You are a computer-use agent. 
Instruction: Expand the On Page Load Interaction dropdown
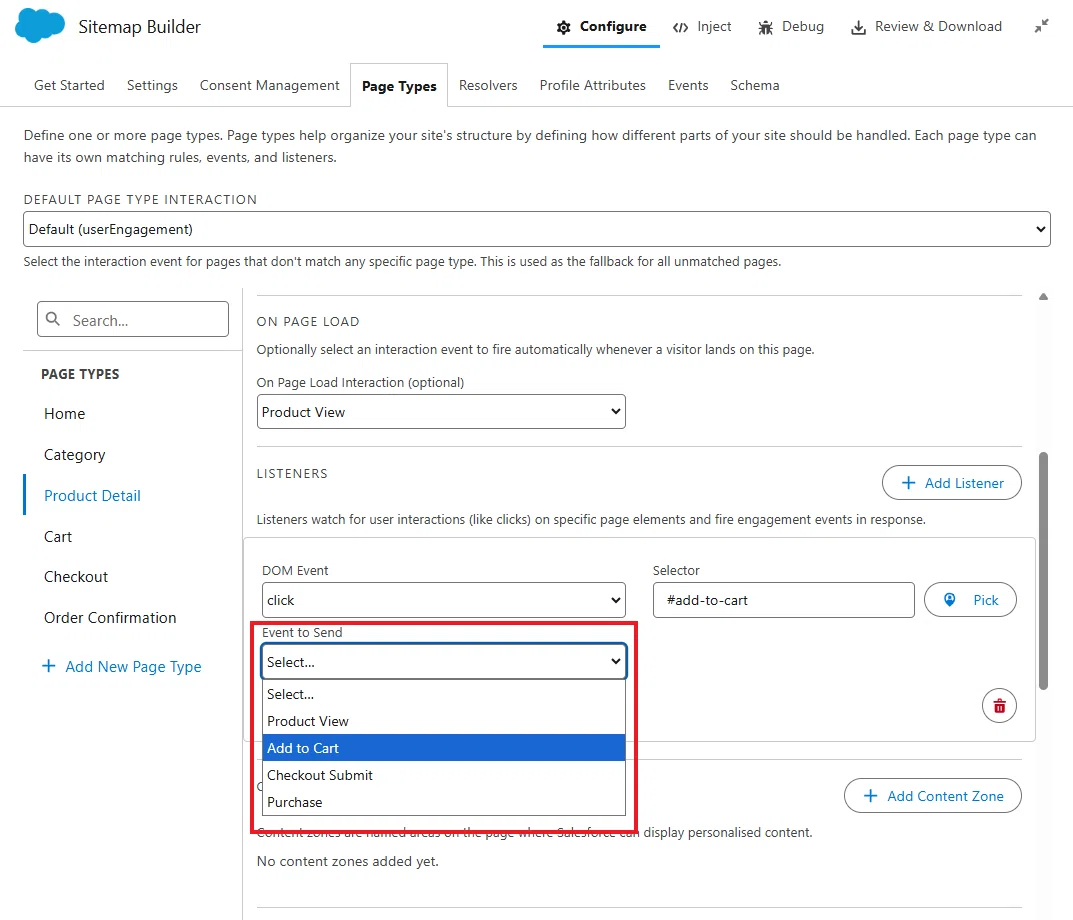441,412
